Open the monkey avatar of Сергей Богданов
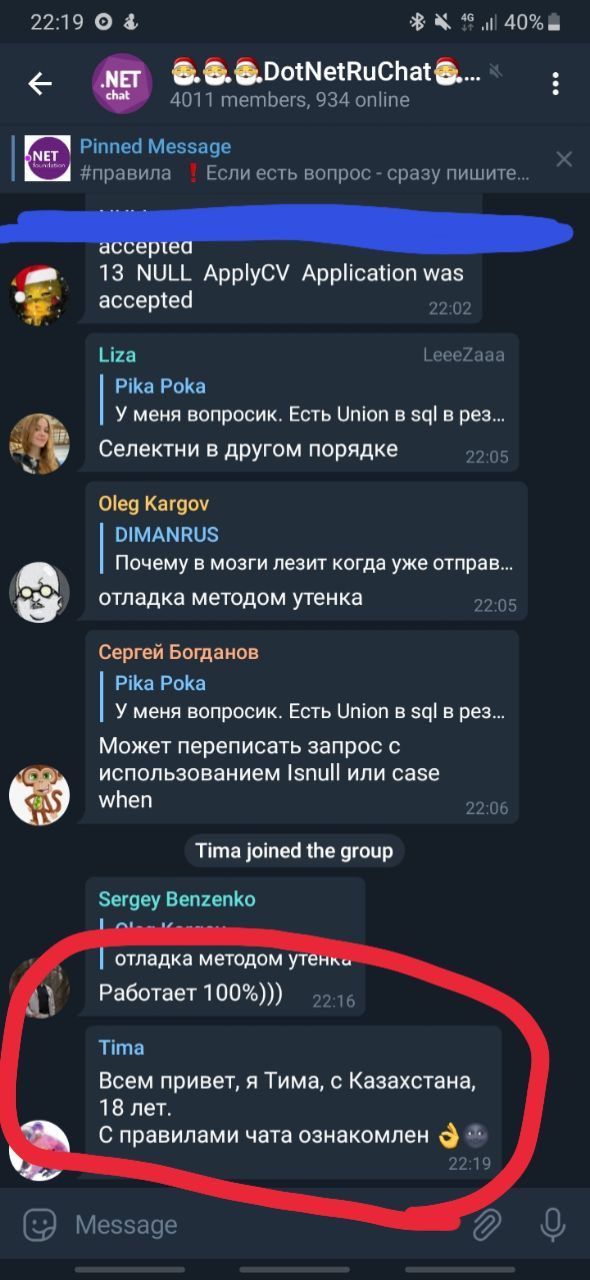 pyautogui.click(x=39, y=795)
